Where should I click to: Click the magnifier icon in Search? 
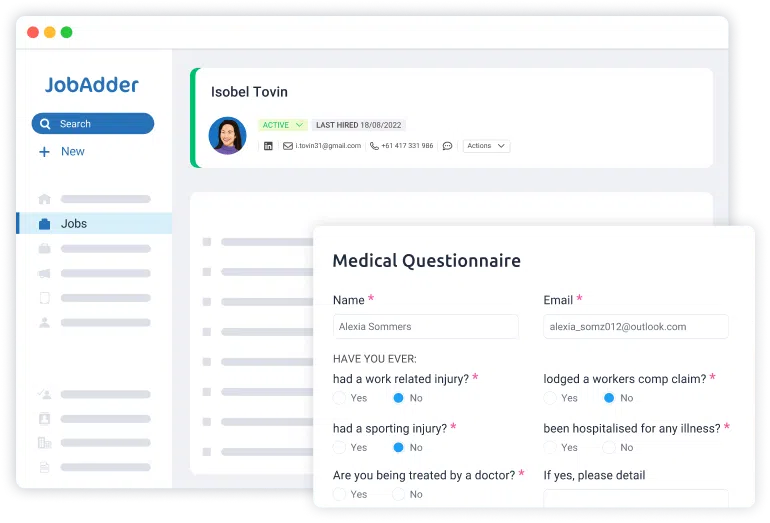[x=45, y=124]
